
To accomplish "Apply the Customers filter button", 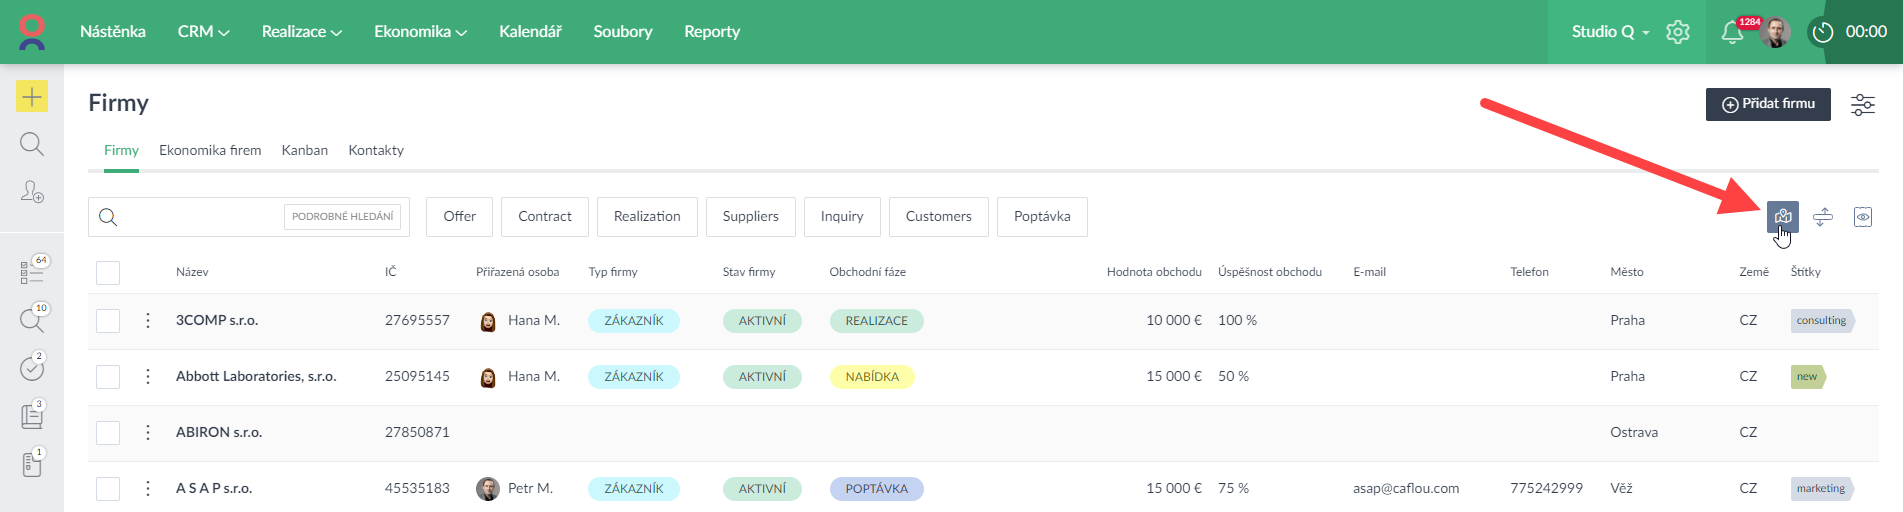I will (x=938, y=217).
